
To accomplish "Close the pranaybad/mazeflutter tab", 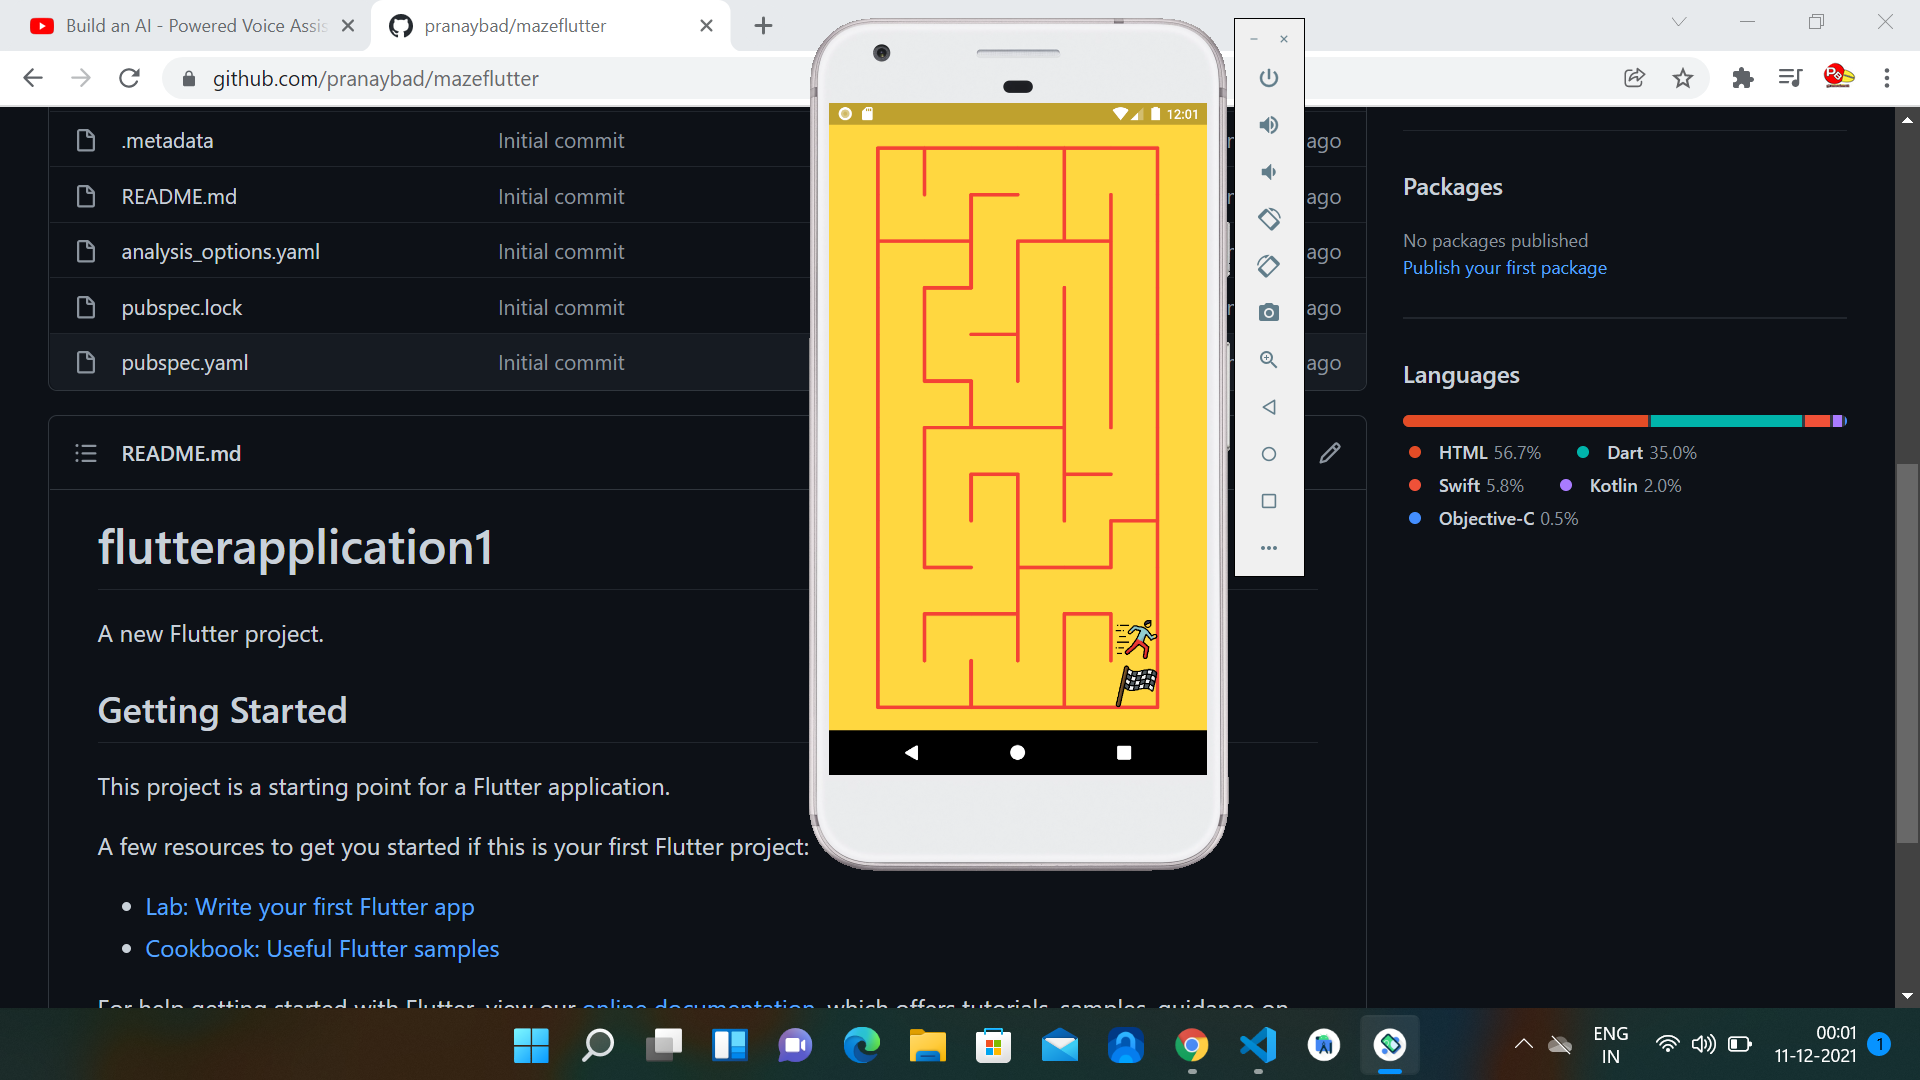I will click(x=706, y=26).
